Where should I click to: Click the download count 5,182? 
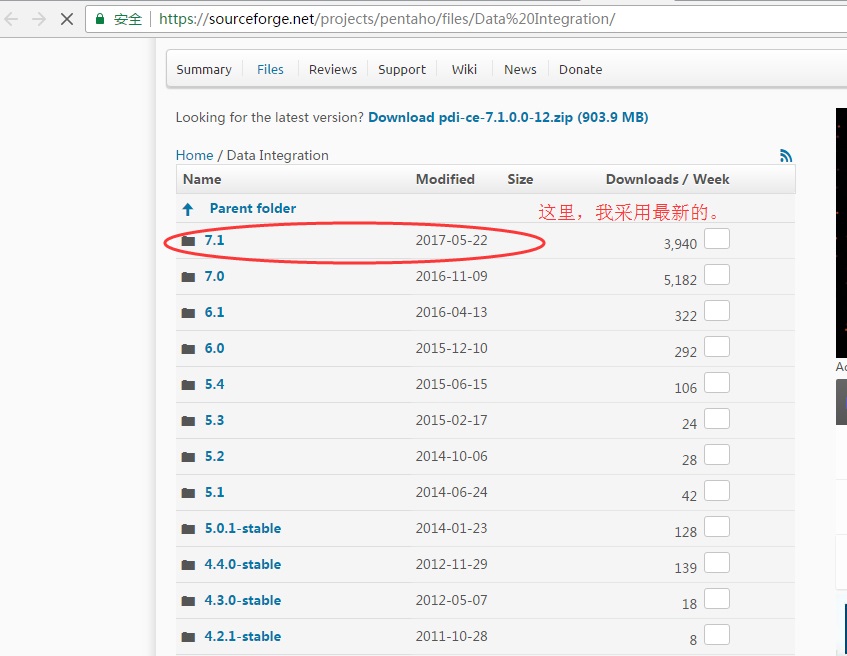tap(680, 280)
